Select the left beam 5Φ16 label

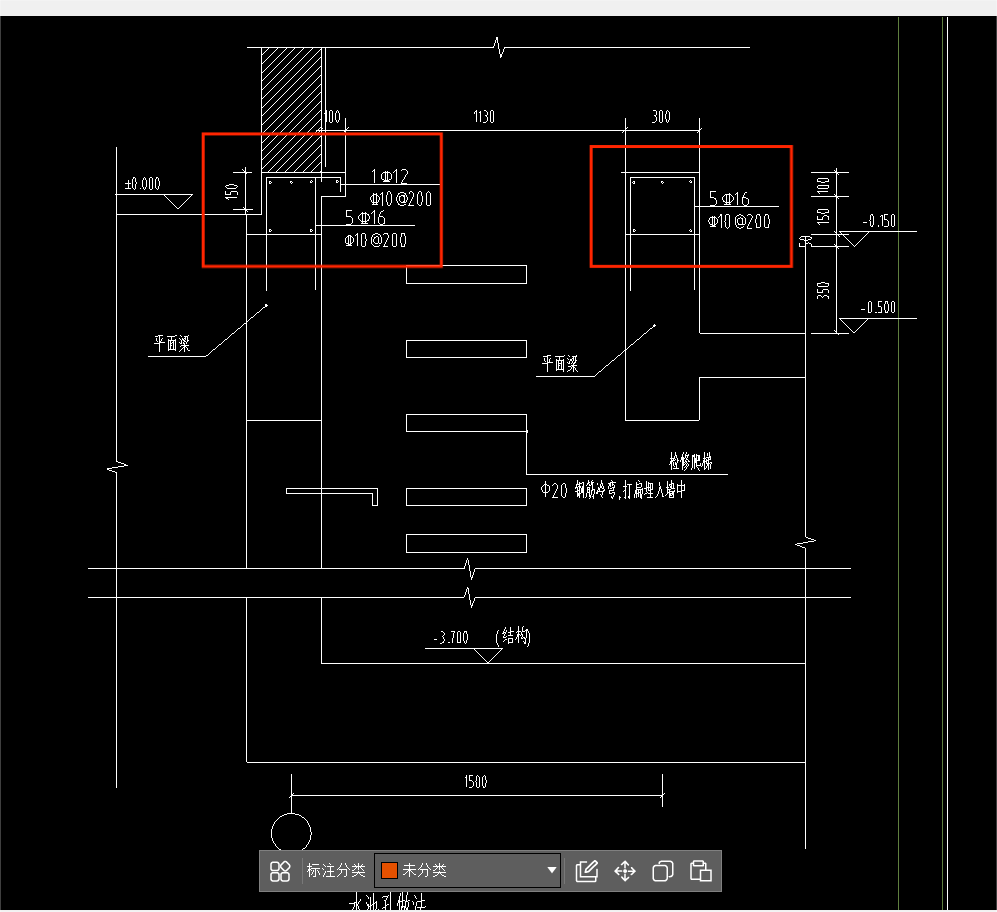(365, 218)
